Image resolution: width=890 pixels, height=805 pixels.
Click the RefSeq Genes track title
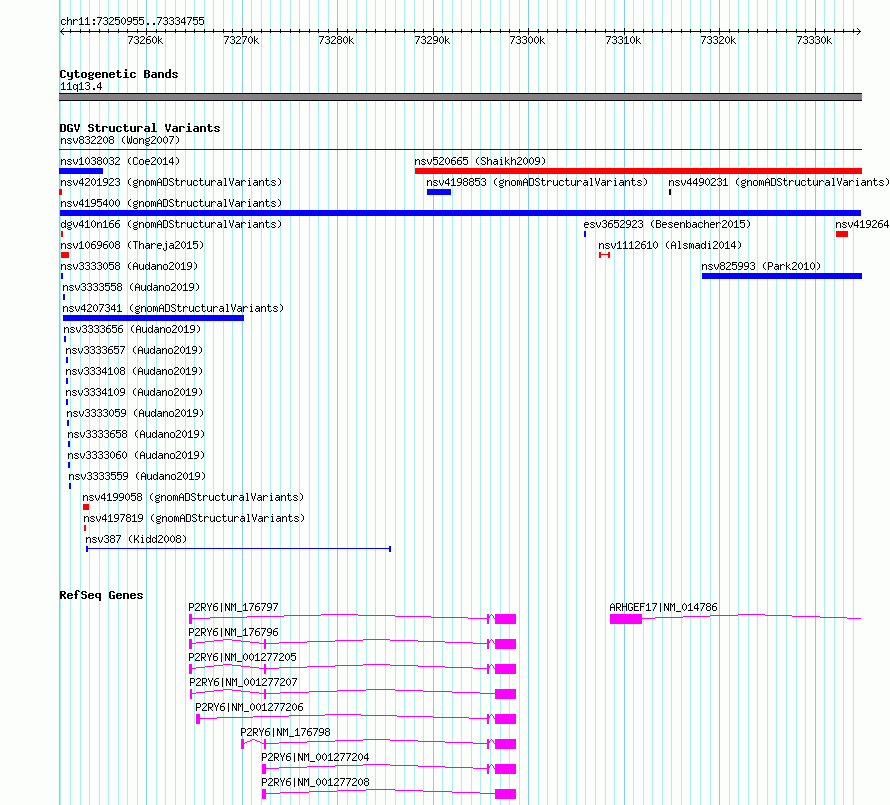coord(102,595)
